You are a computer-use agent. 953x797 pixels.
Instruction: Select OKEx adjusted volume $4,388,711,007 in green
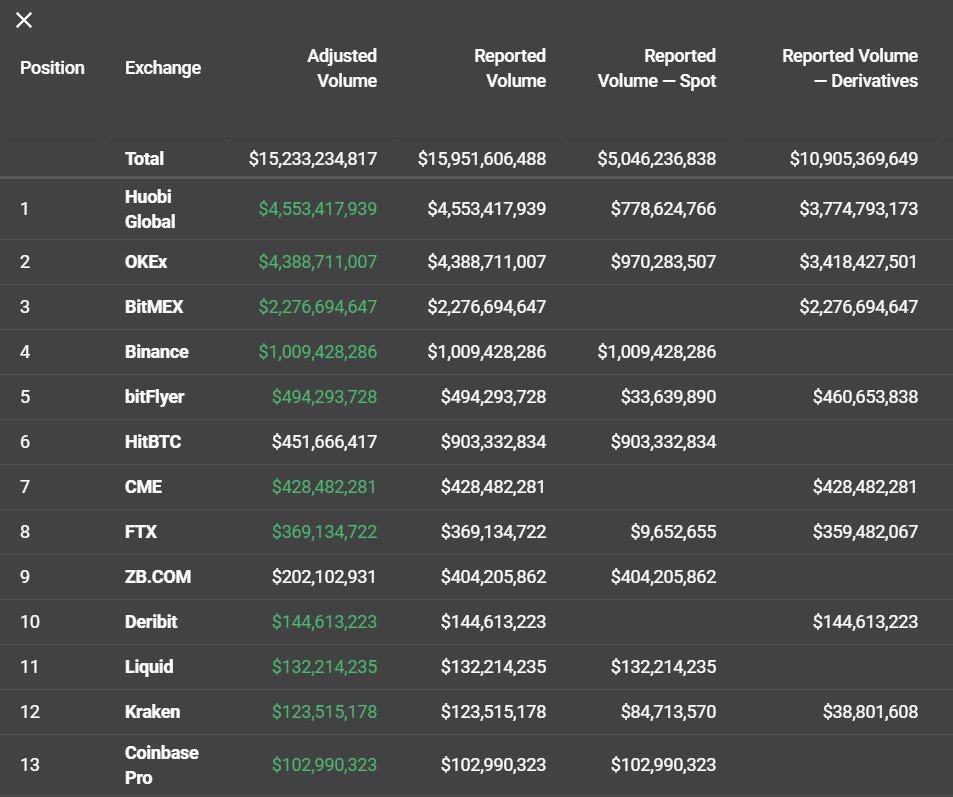(318, 262)
